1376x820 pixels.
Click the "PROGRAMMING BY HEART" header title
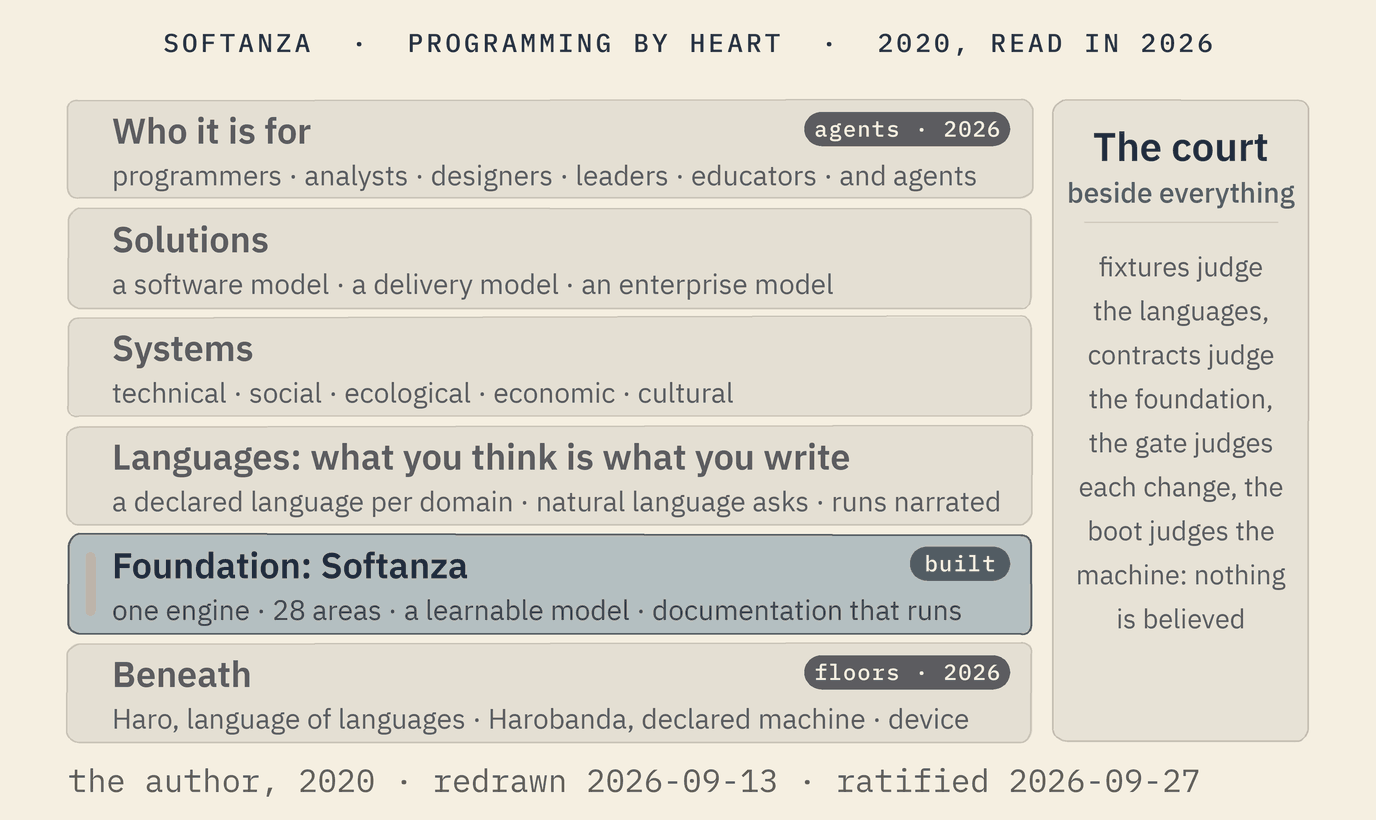click(595, 44)
